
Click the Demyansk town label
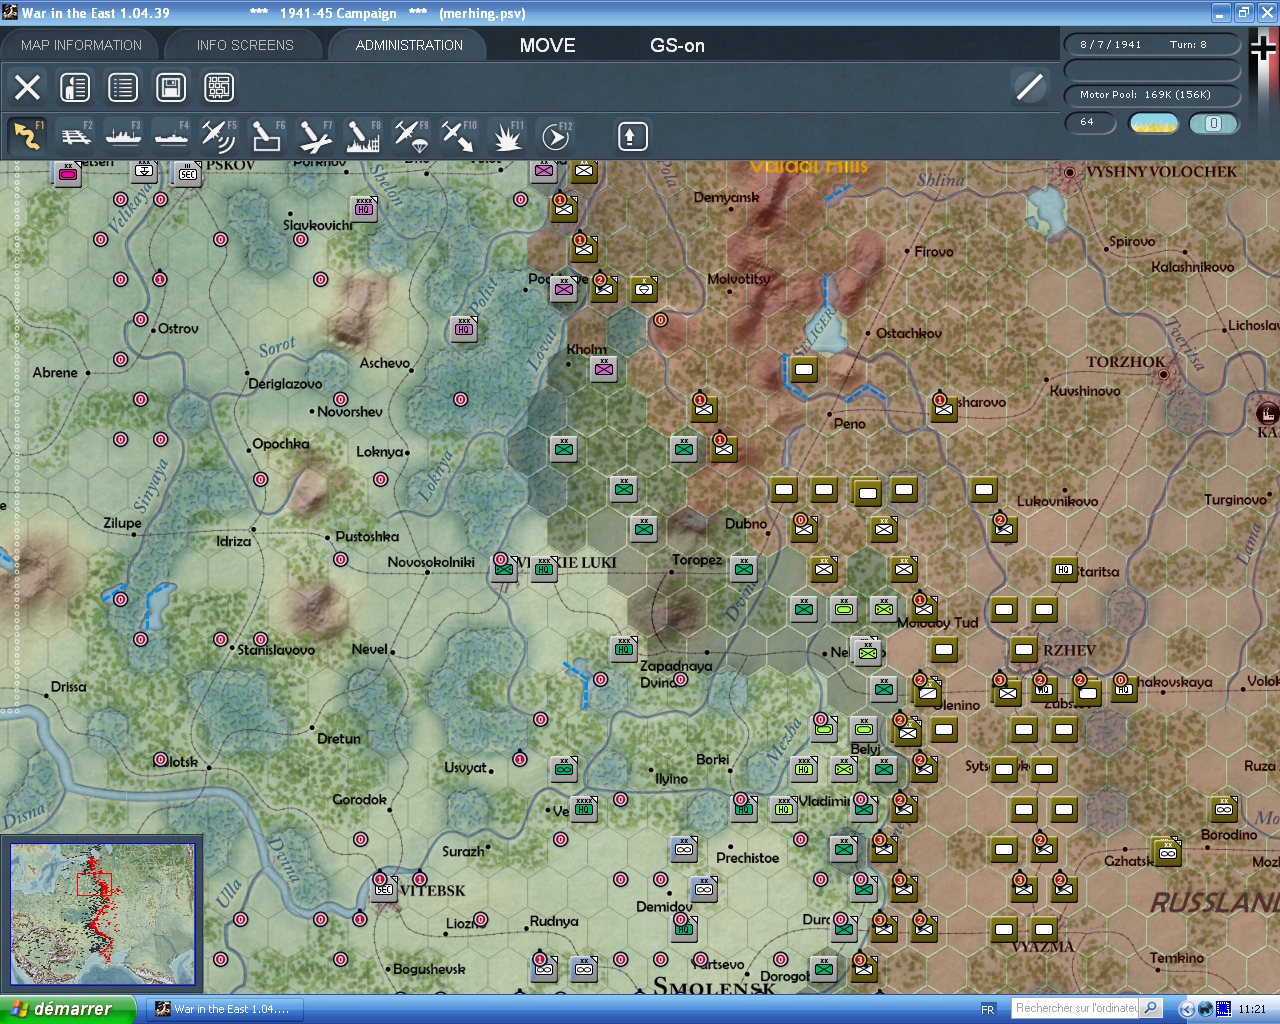[727, 197]
